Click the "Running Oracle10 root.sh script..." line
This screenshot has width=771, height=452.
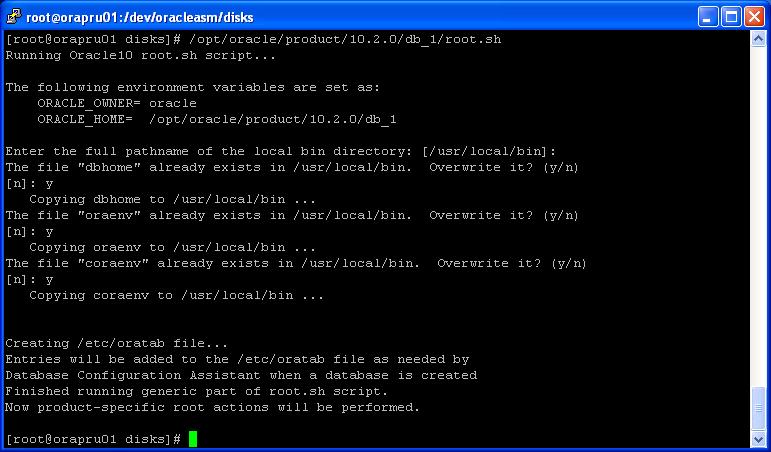point(141,56)
